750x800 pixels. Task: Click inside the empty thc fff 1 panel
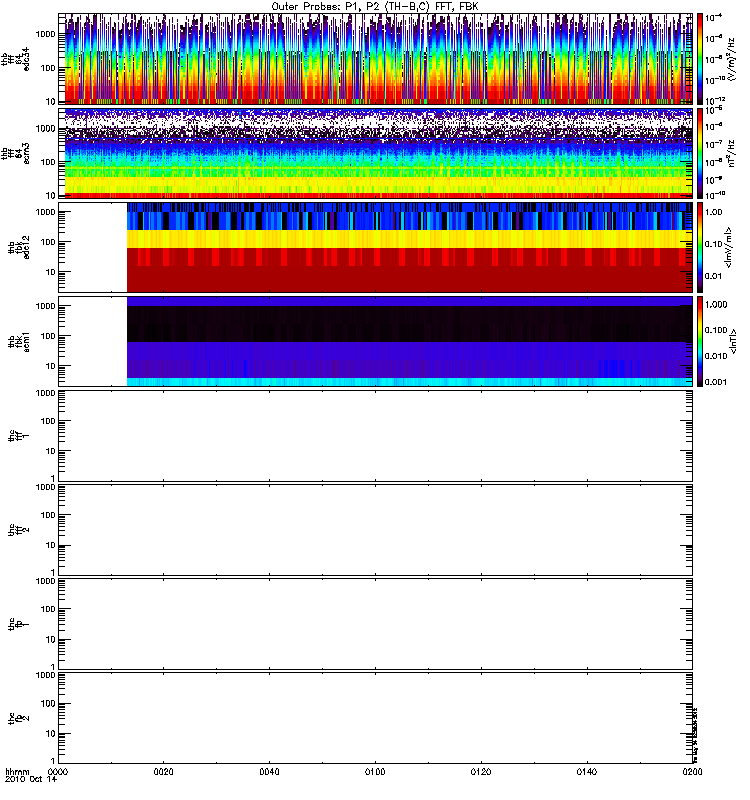(x=376, y=436)
